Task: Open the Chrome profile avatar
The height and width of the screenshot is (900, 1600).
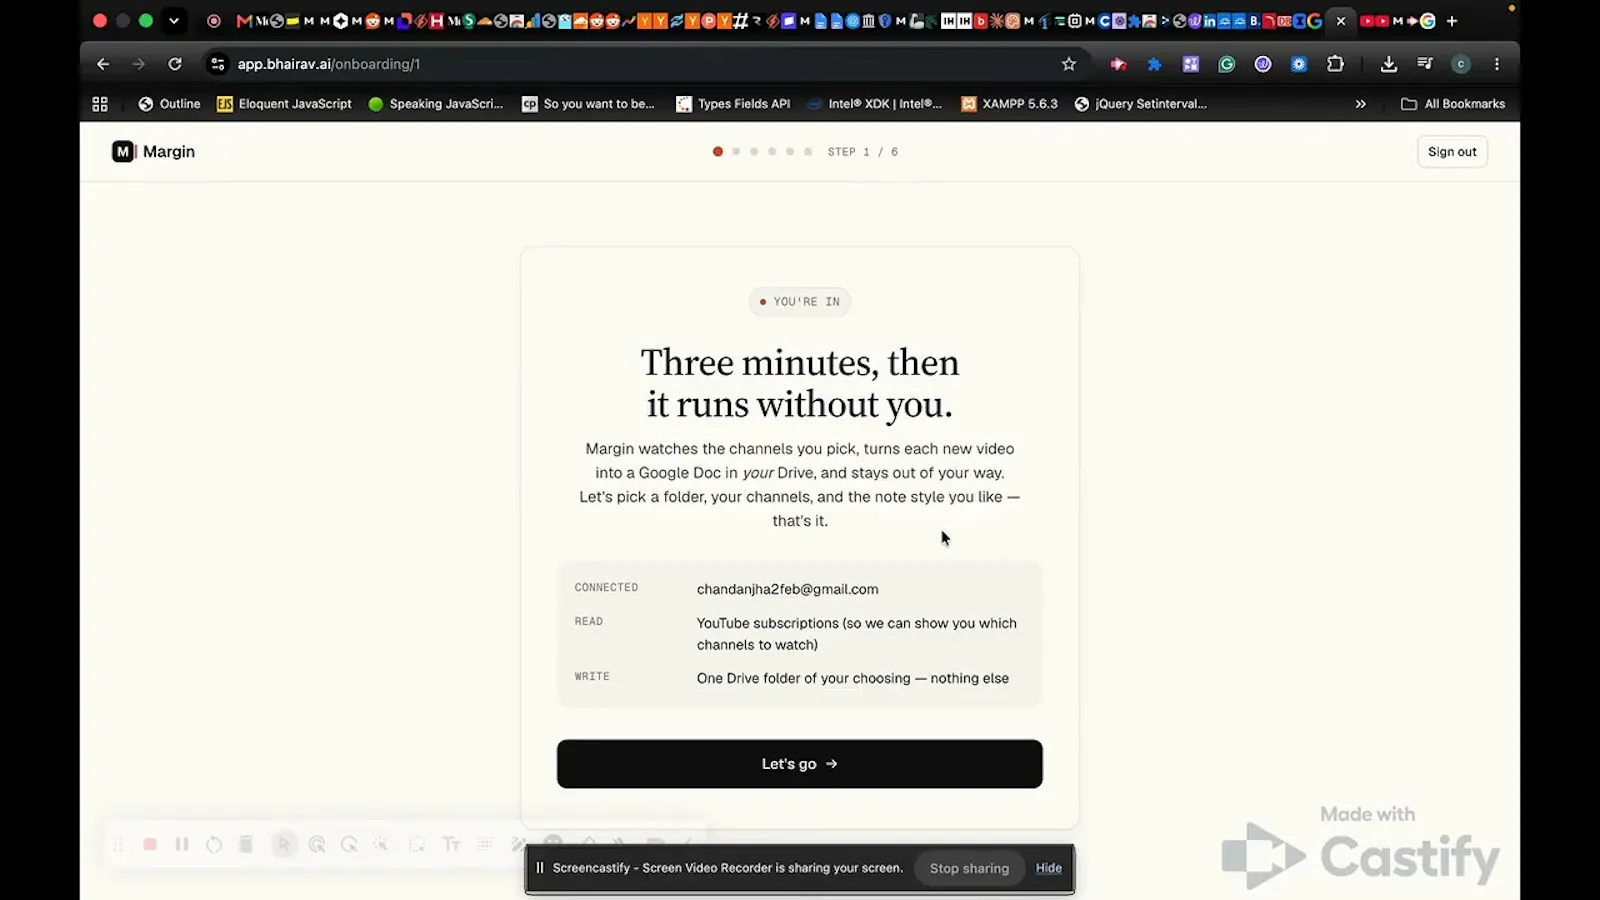Action: (x=1461, y=64)
